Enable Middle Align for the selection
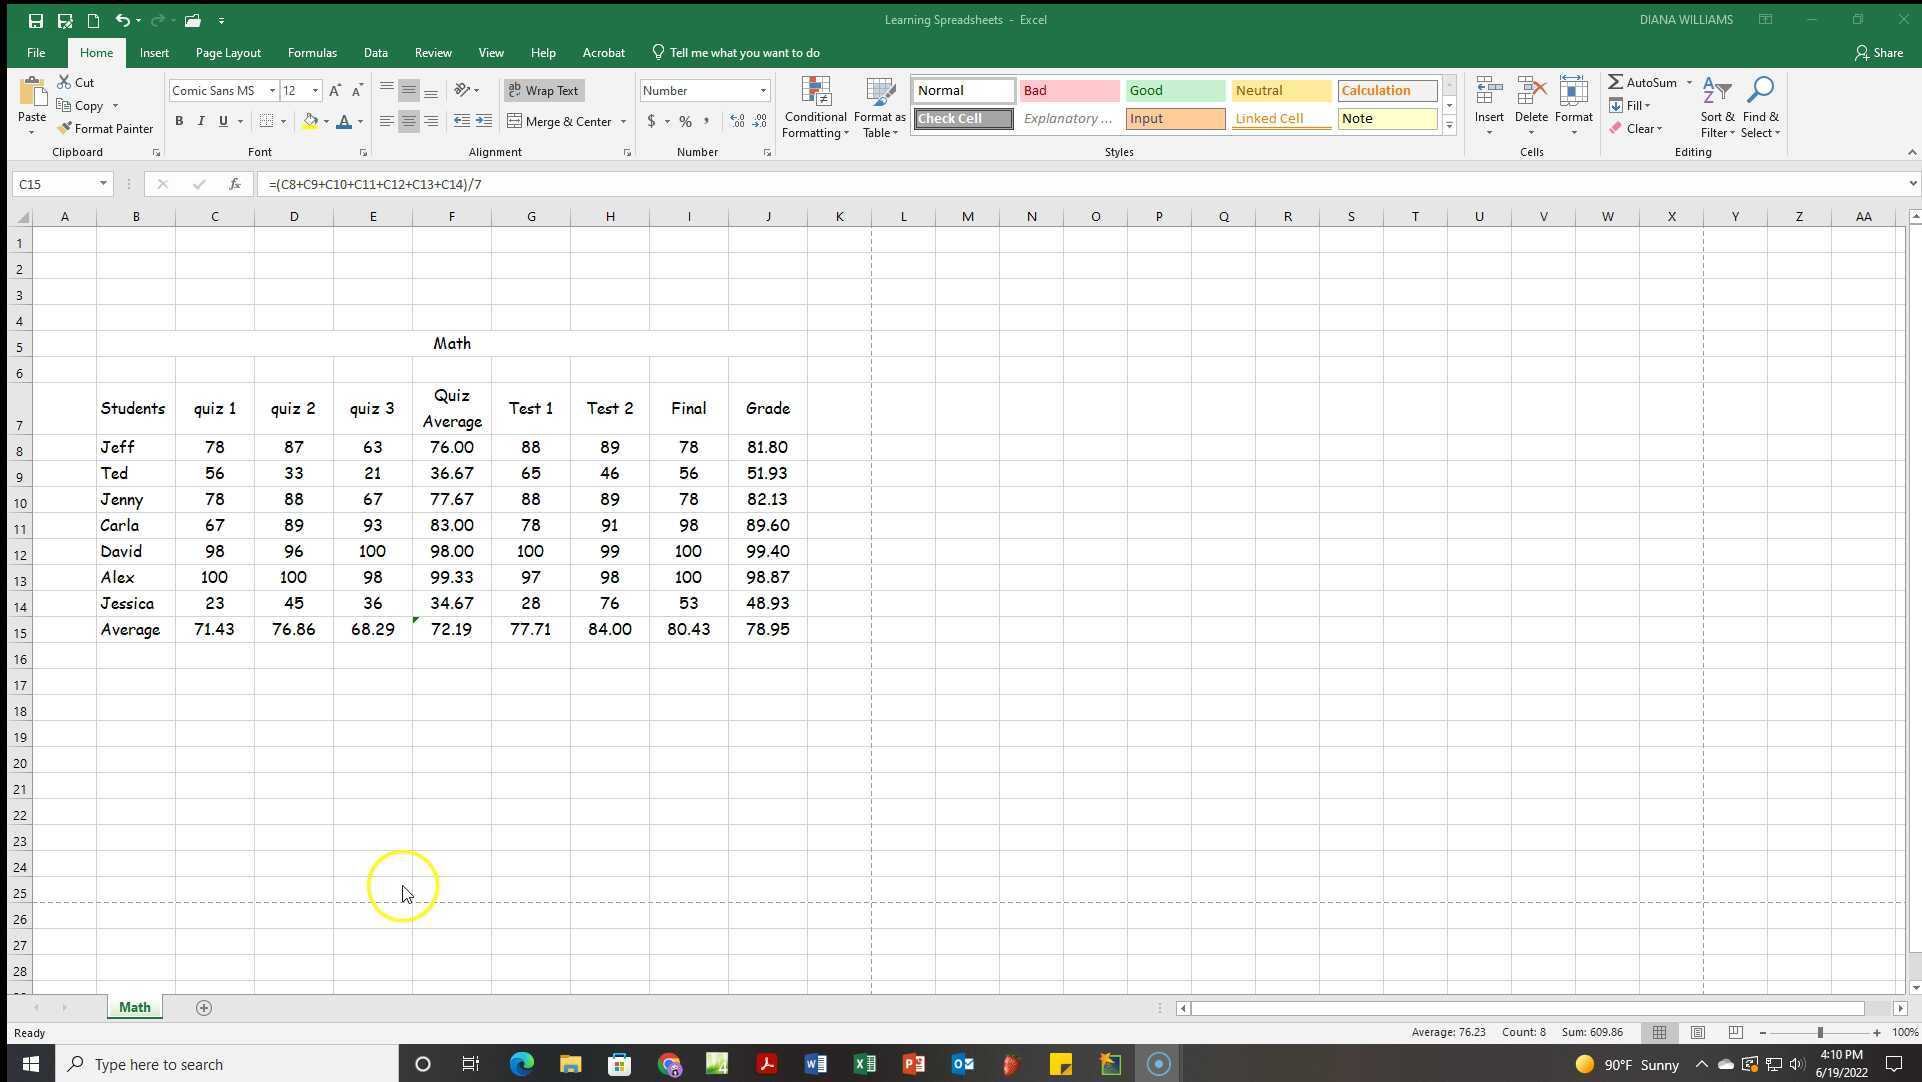 pyautogui.click(x=408, y=90)
